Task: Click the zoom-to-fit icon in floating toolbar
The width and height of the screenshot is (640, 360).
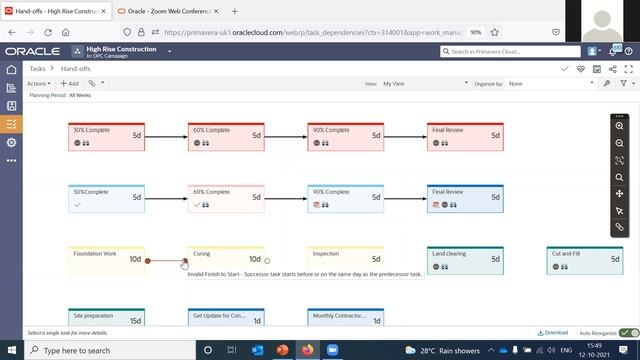Action: click(619, 160)
